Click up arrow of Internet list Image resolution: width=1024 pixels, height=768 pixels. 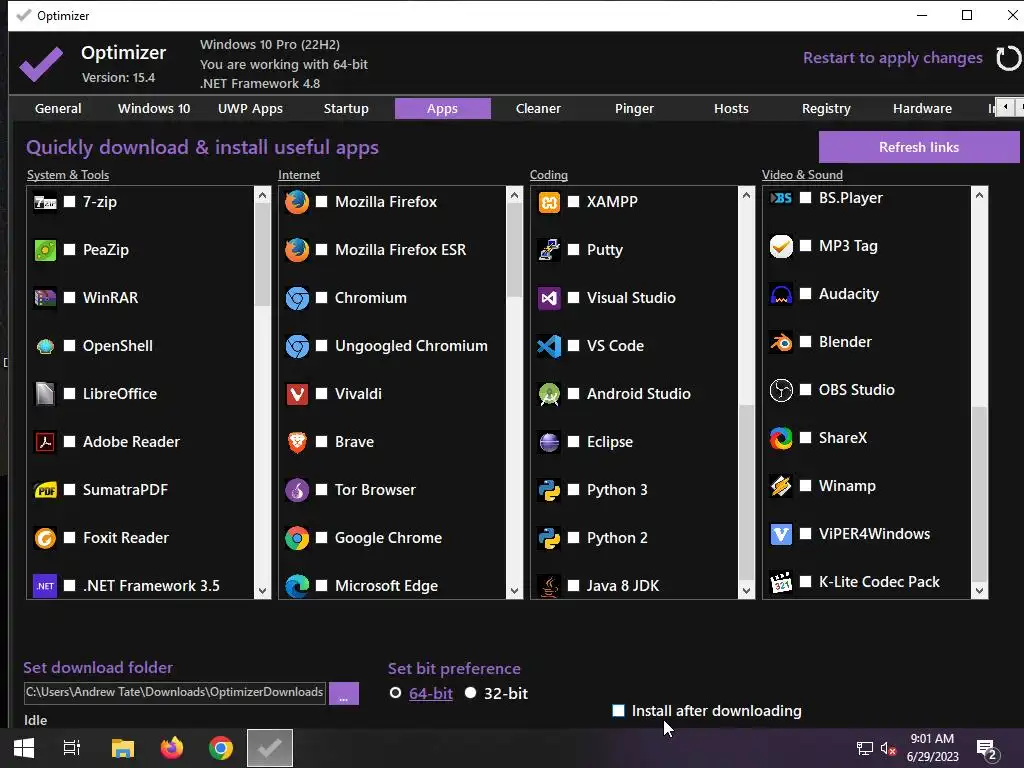(x=515, y=195)
